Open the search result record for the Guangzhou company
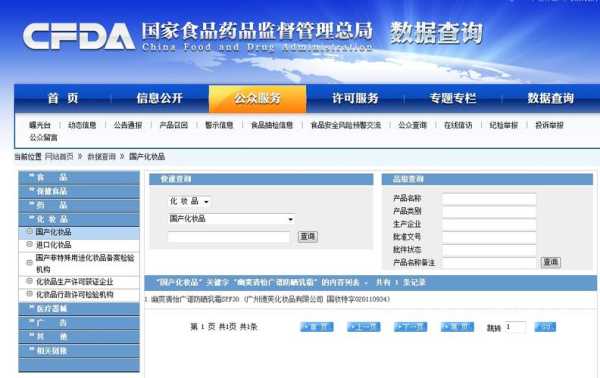600x378 pixels. click(x=270, y=299)
